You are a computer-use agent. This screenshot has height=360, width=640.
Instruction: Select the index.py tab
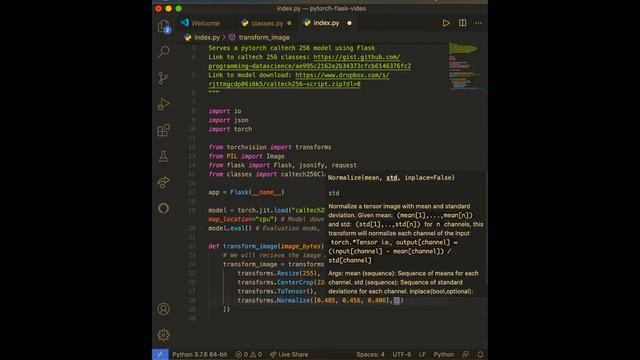point(326,23)
